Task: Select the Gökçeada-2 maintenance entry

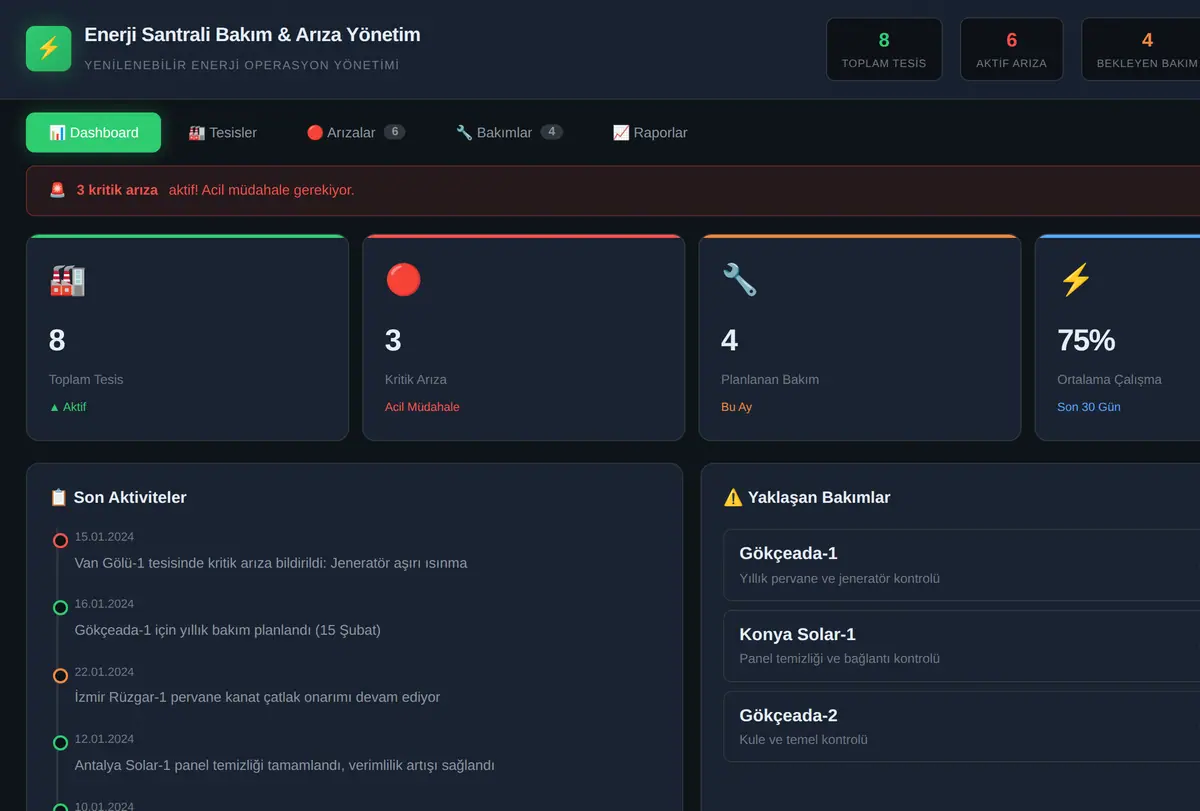Action: pyautogui.click(x=961, y=727)
